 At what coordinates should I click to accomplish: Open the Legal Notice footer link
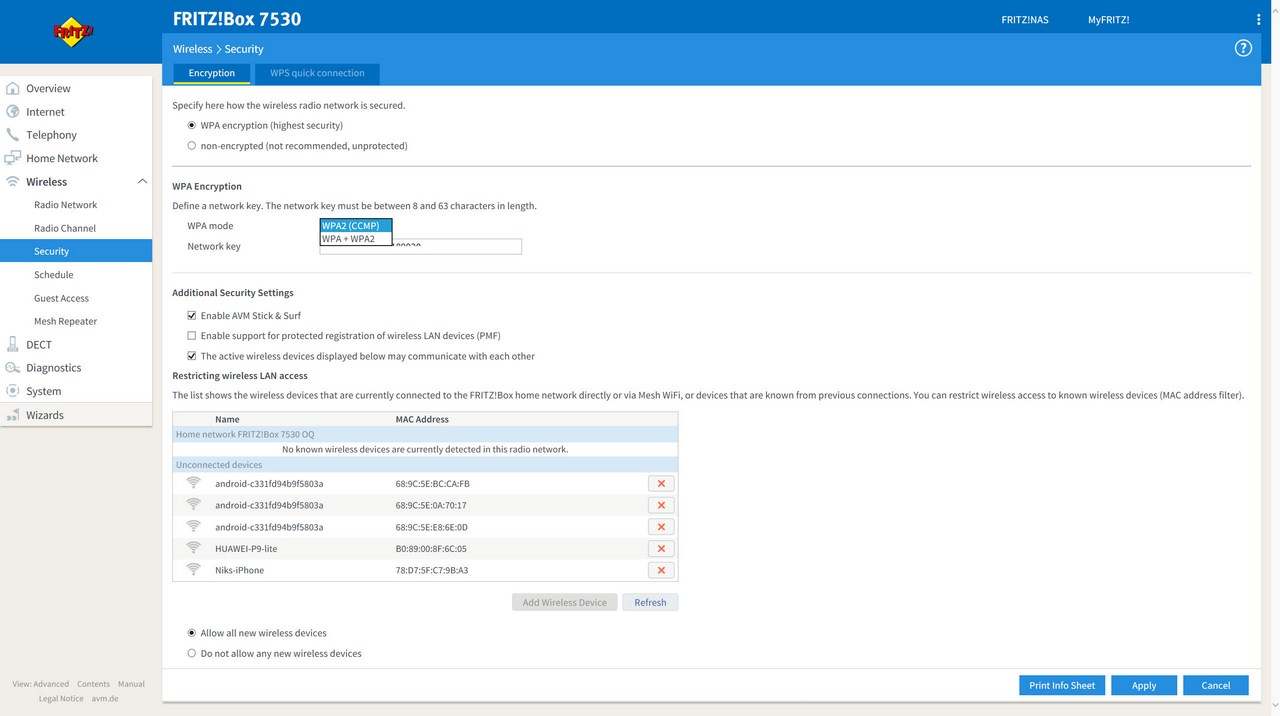point(61,698)
